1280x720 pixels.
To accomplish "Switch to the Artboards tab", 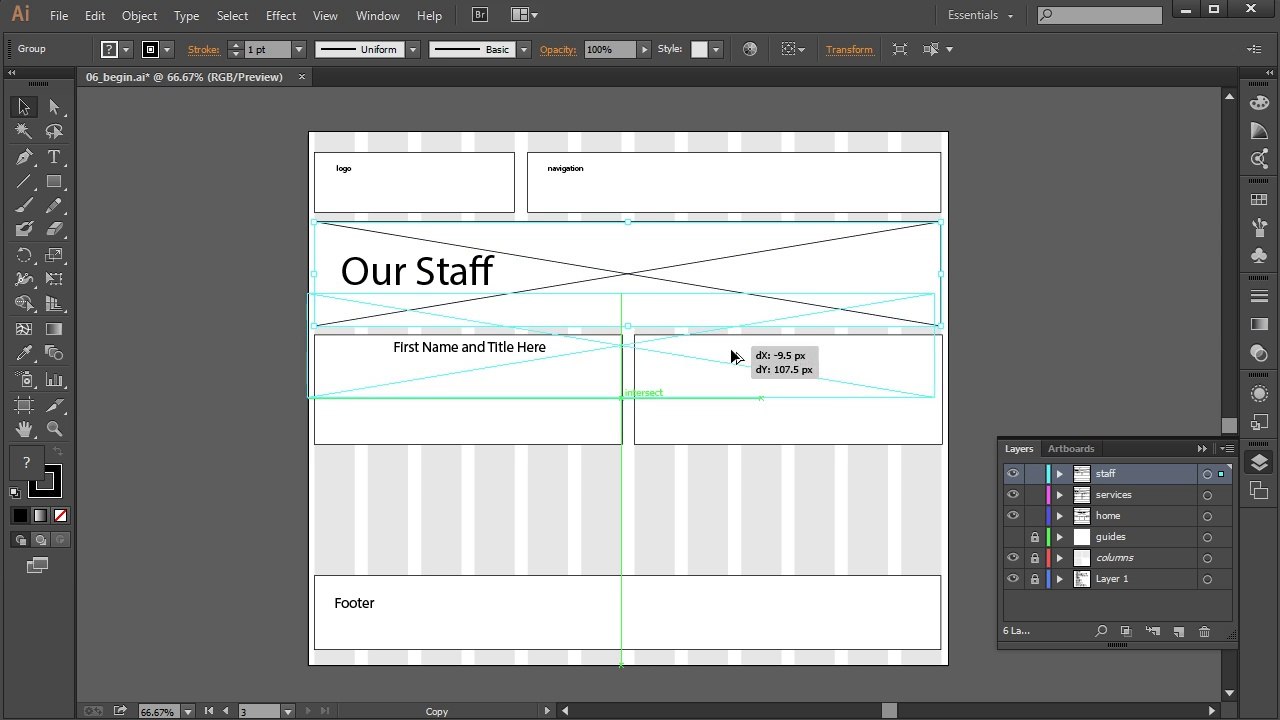I will coord(1071,448).
